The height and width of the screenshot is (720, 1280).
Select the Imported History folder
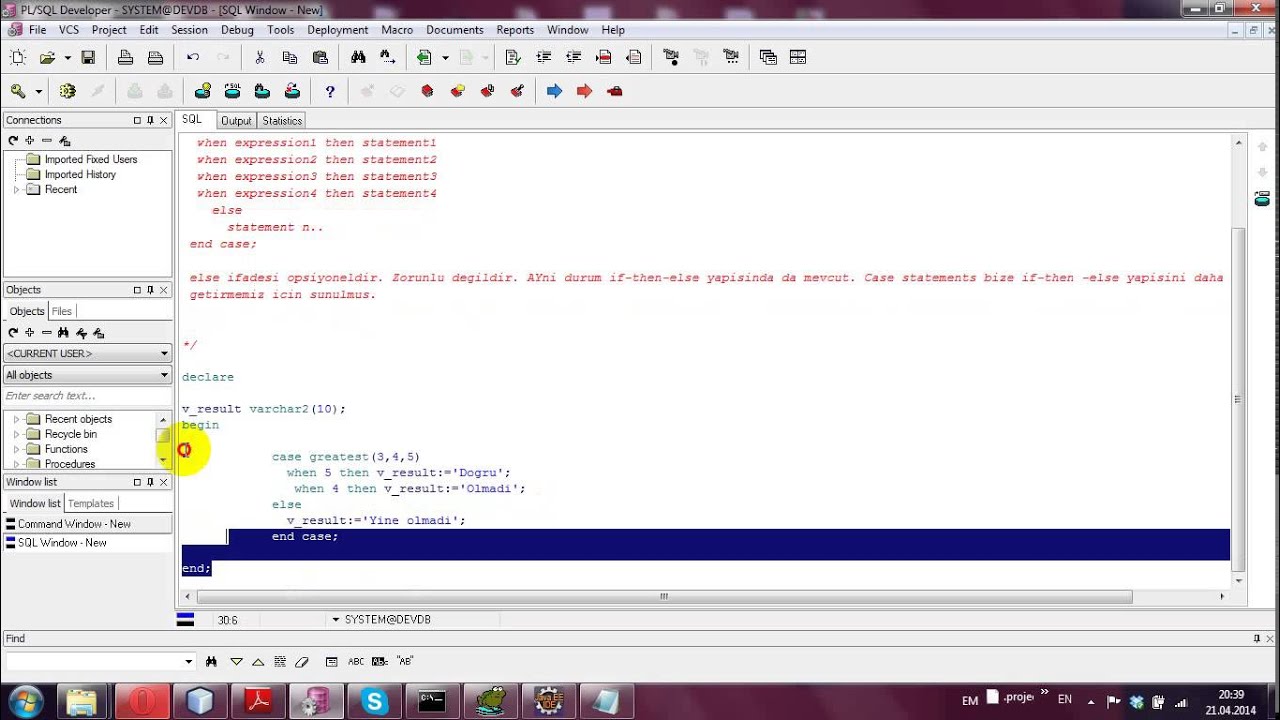click(80, 175)
